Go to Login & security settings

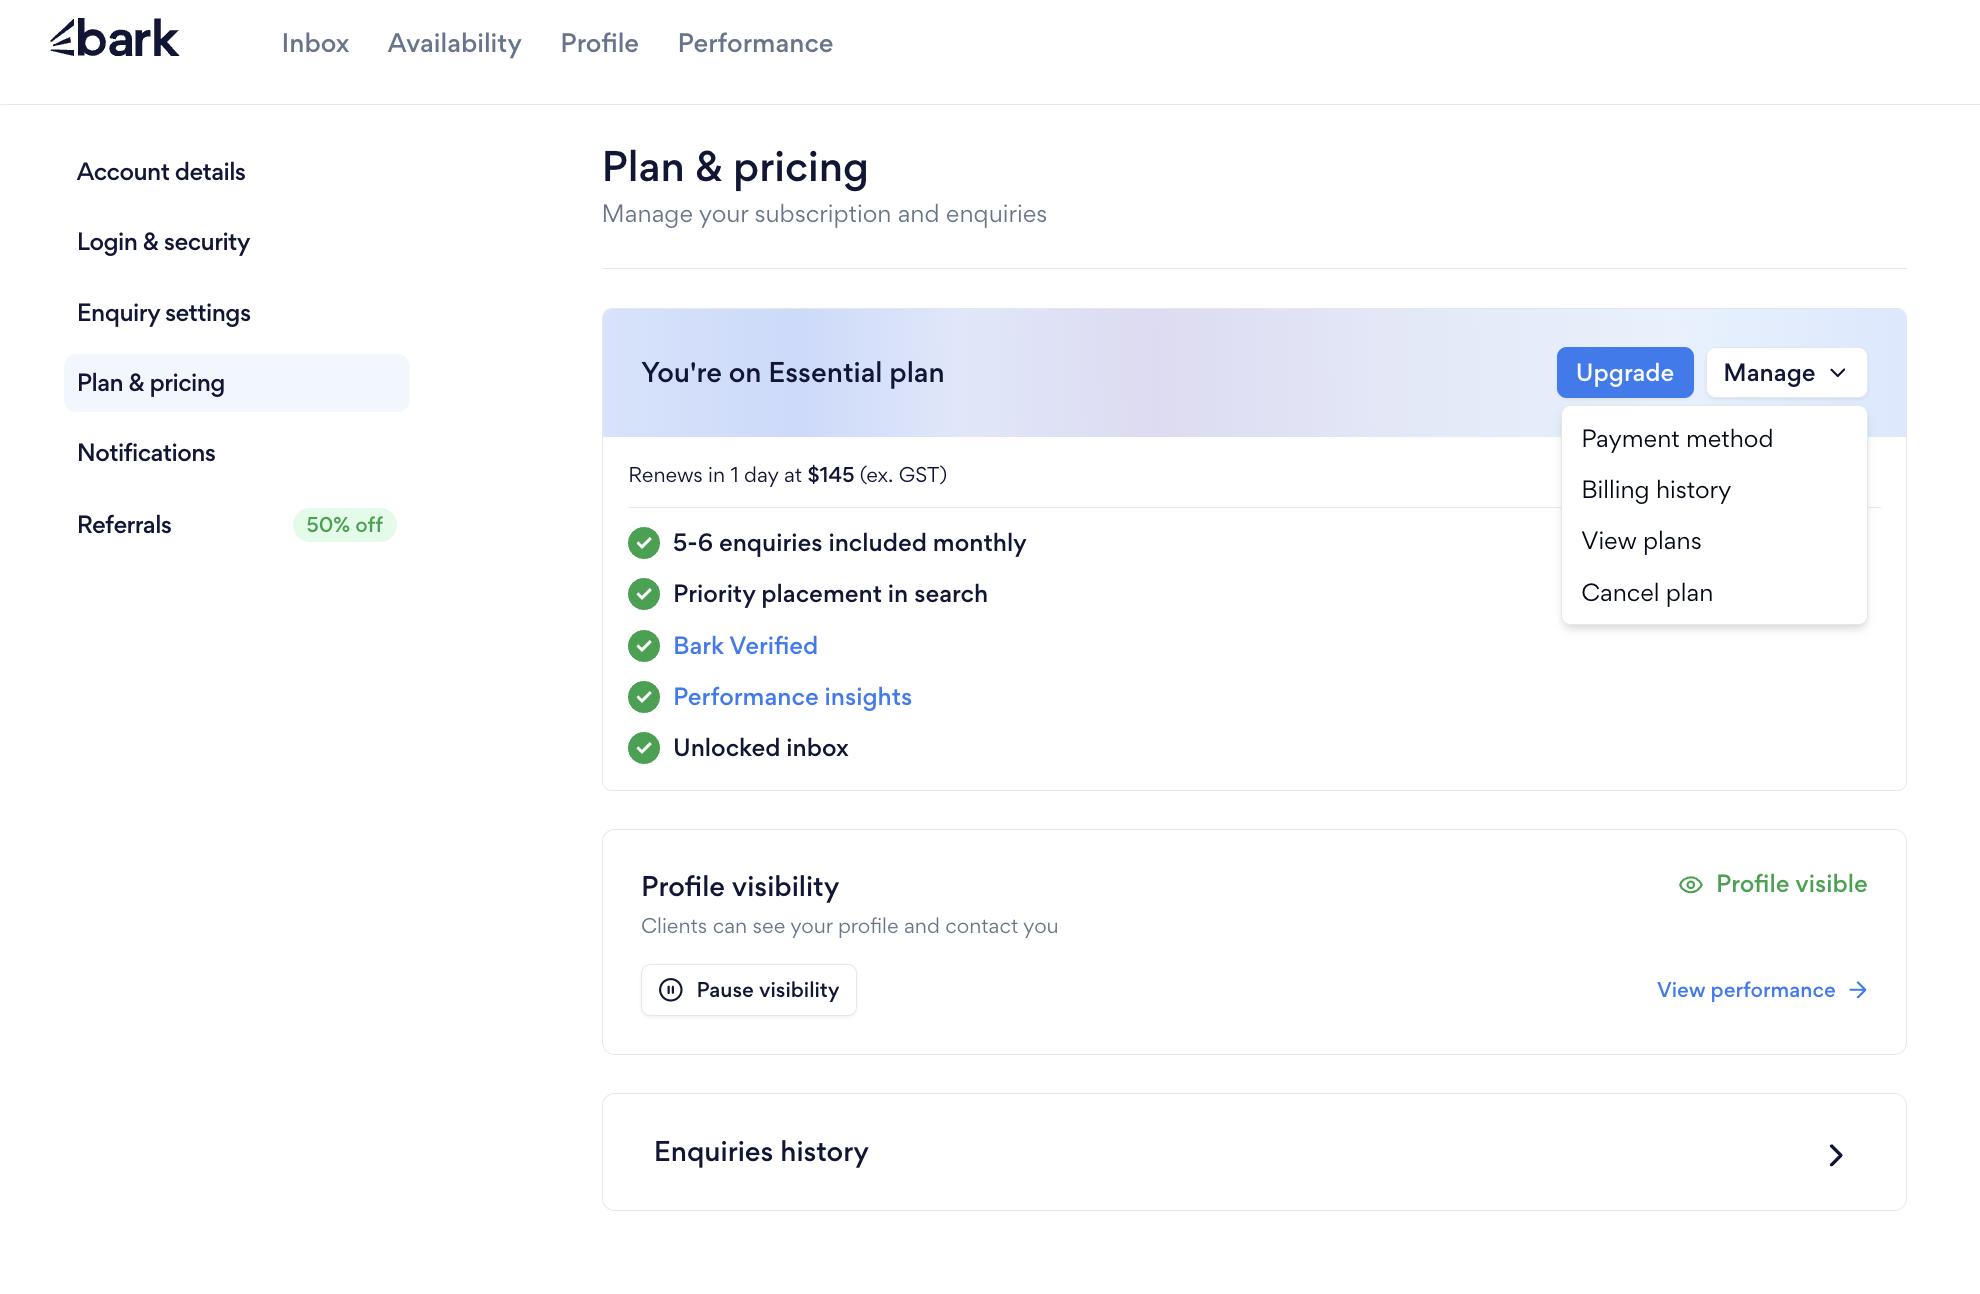pyautogui.click(x=237, y=242)
